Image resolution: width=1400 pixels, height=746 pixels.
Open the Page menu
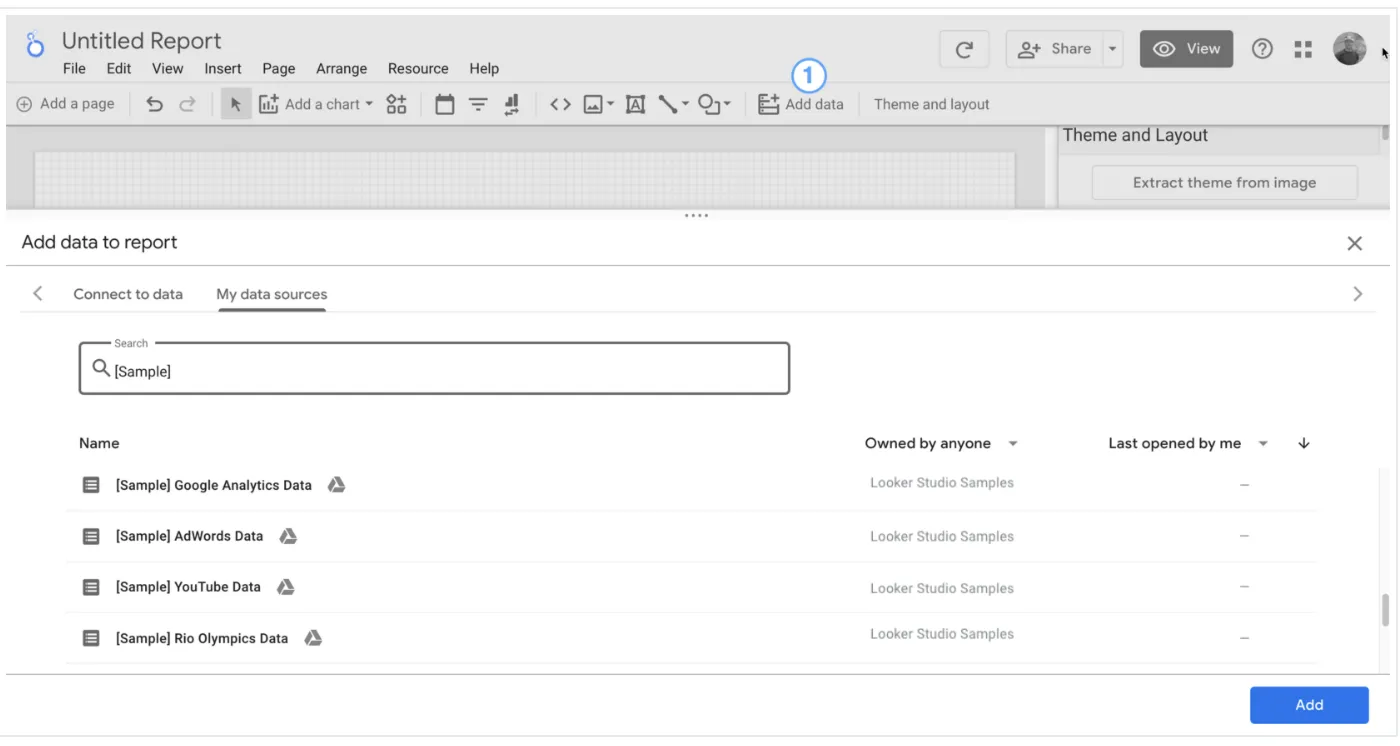click(x=279, y=69)
